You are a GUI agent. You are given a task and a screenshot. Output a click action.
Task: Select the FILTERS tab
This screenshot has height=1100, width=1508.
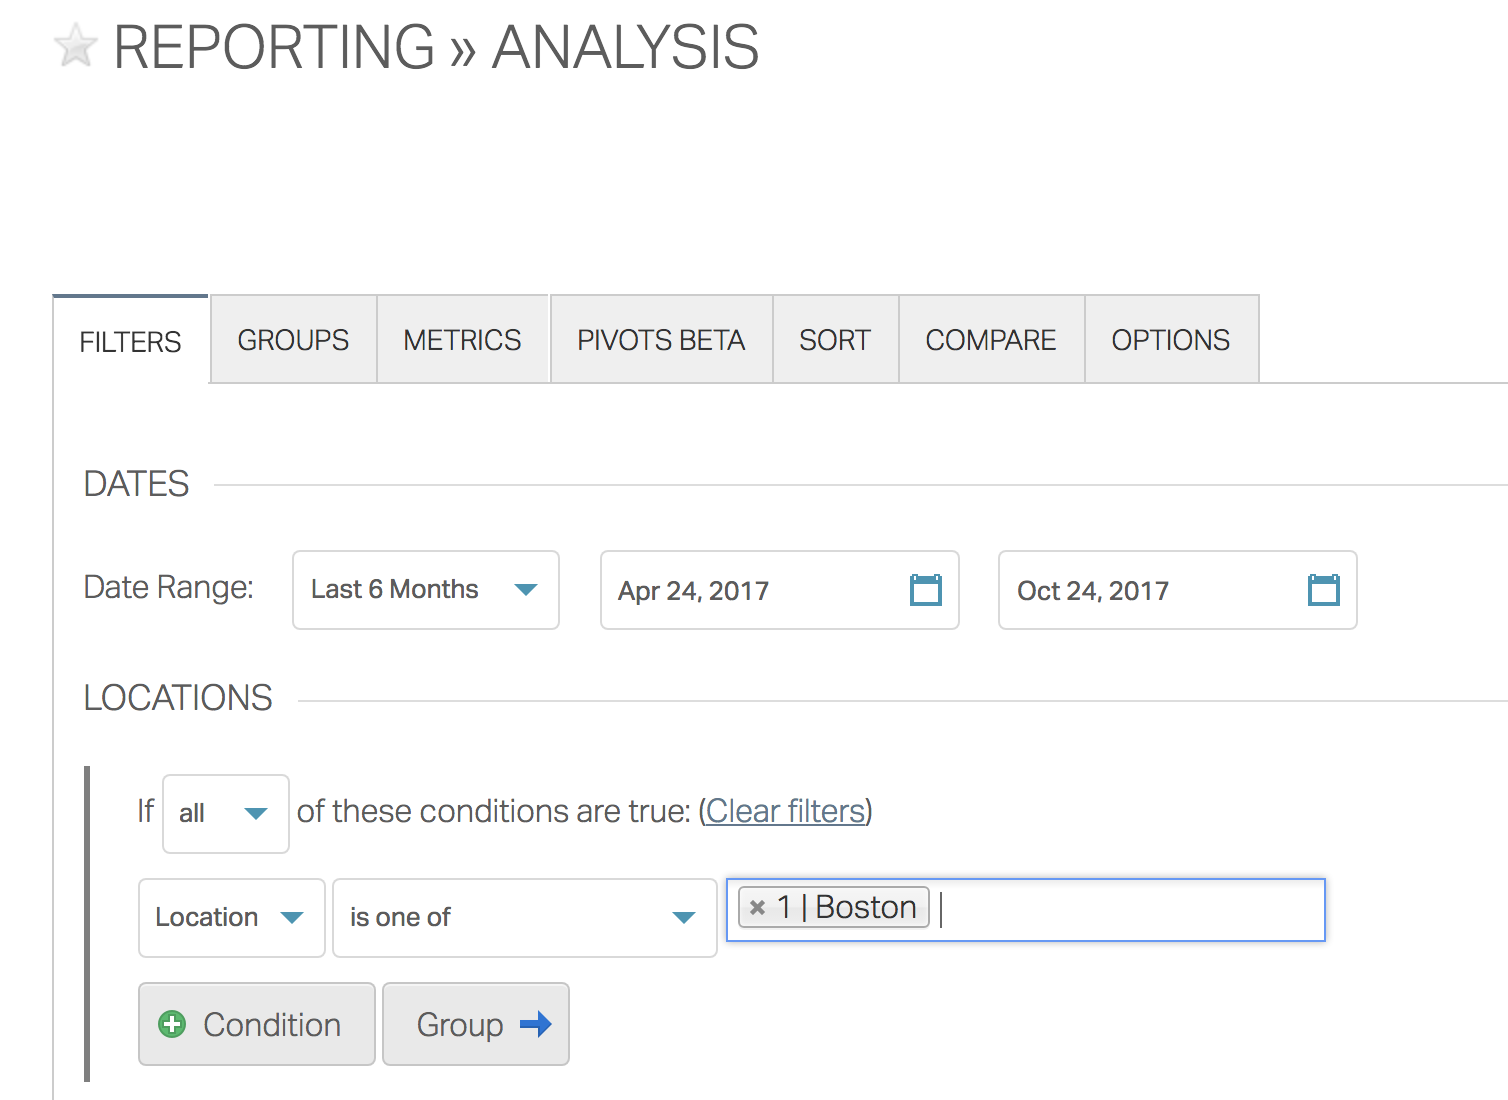[130, 342]
